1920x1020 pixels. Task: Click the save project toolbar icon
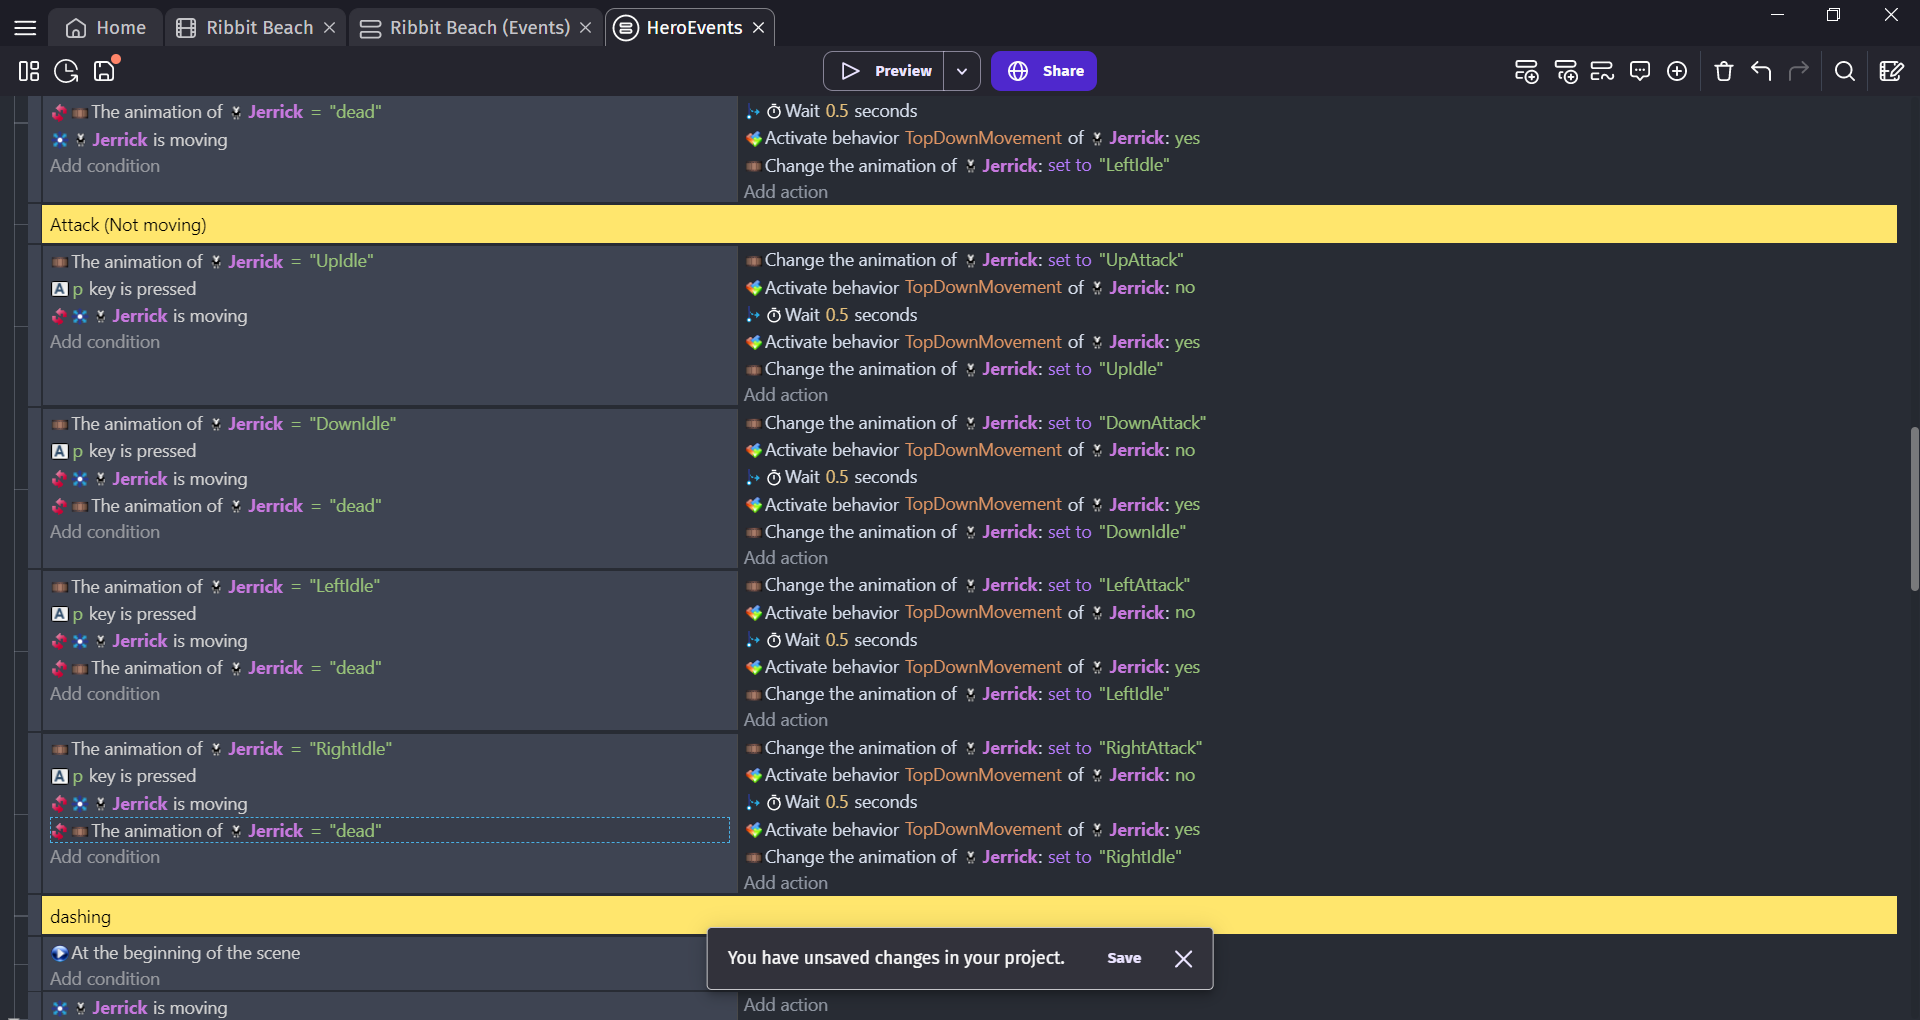(105, 71)
